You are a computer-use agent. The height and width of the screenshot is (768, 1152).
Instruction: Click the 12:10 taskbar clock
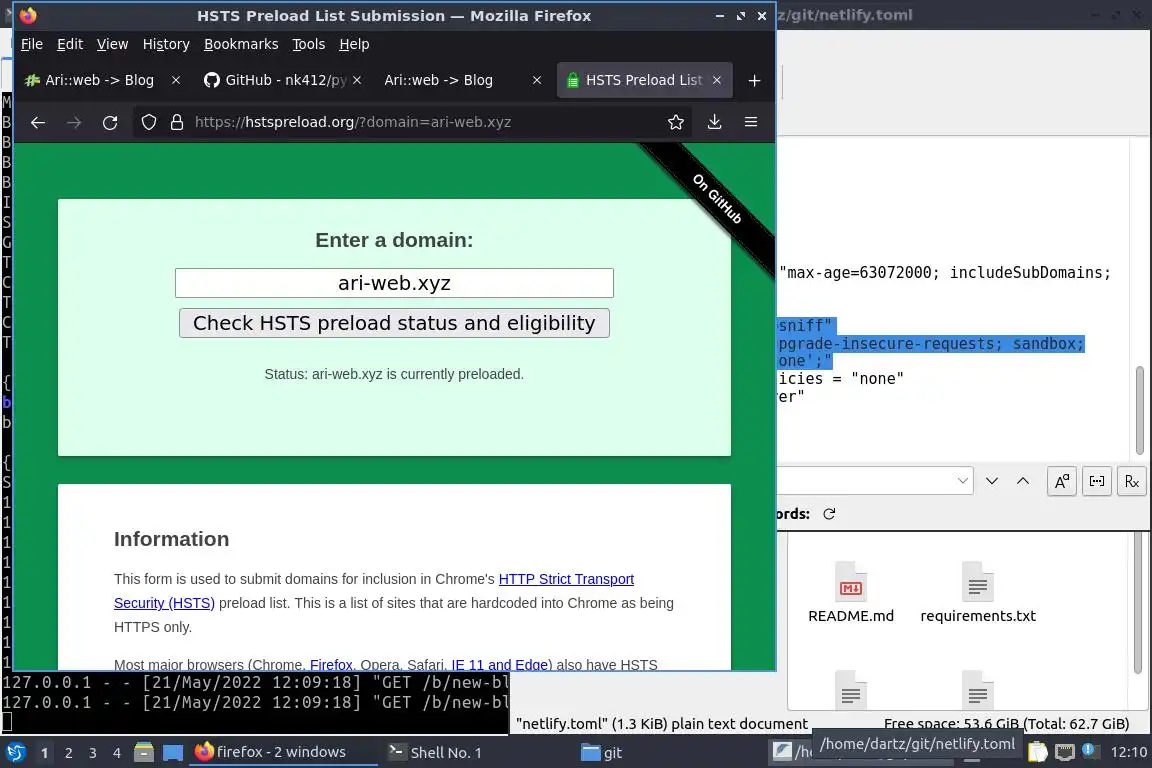tap(1128, 753)
